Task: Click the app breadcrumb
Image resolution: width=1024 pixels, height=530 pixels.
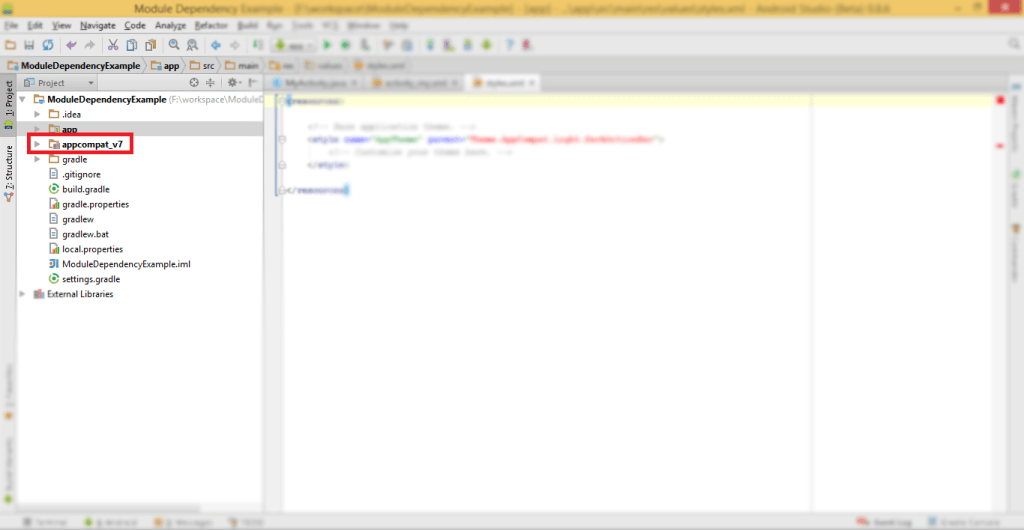Action: pyautogui.click(x=165, y=65)
